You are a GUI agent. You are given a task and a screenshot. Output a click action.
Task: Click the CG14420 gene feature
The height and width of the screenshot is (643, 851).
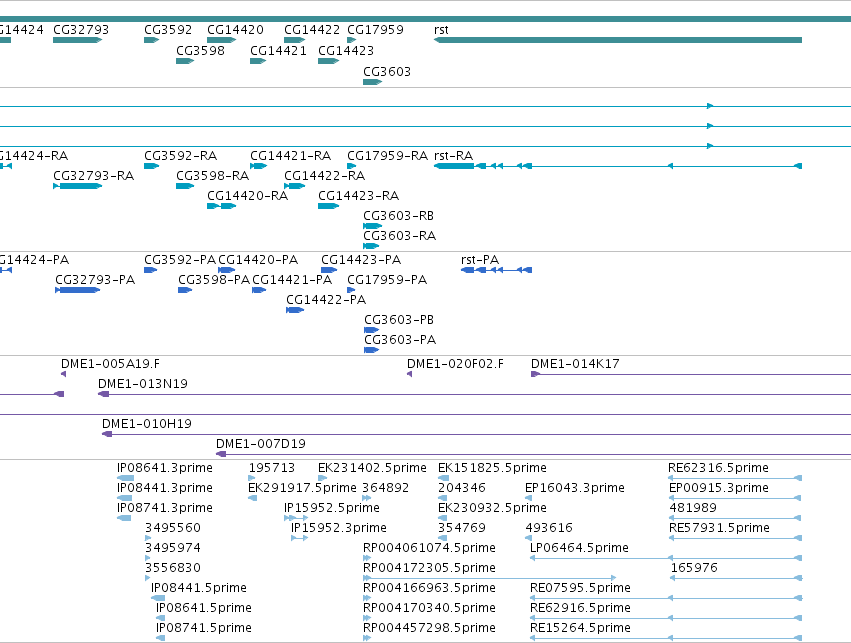tap(221, 40)
